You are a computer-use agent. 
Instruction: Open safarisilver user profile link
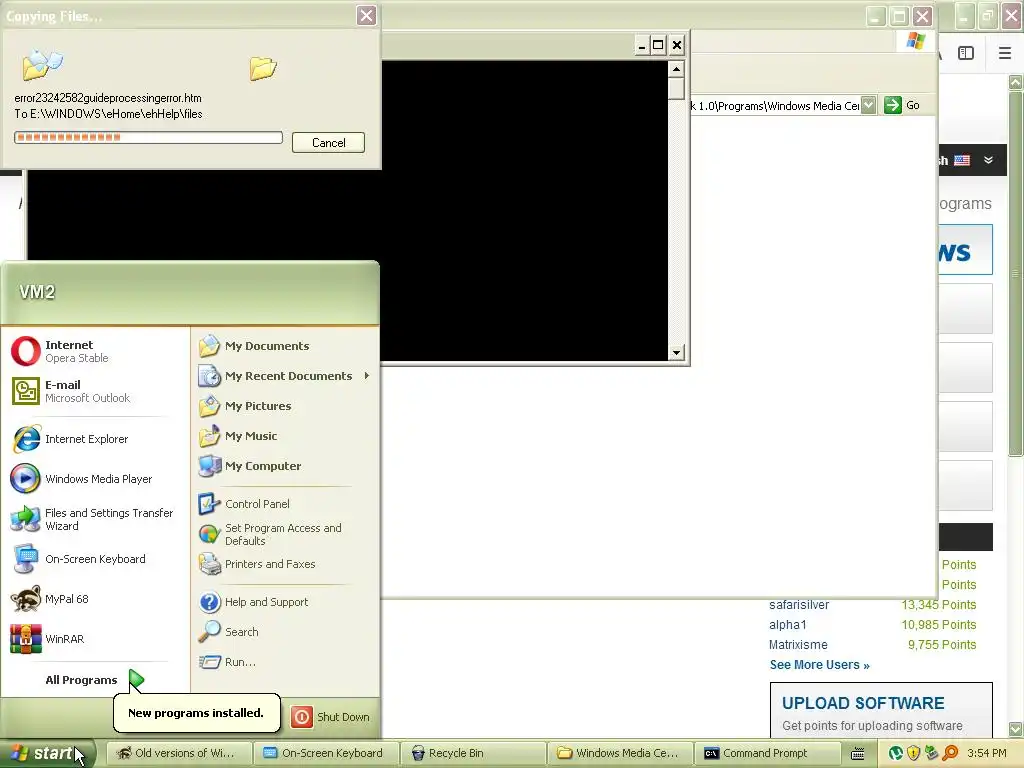pyautogui.click(x=799, y=605)
